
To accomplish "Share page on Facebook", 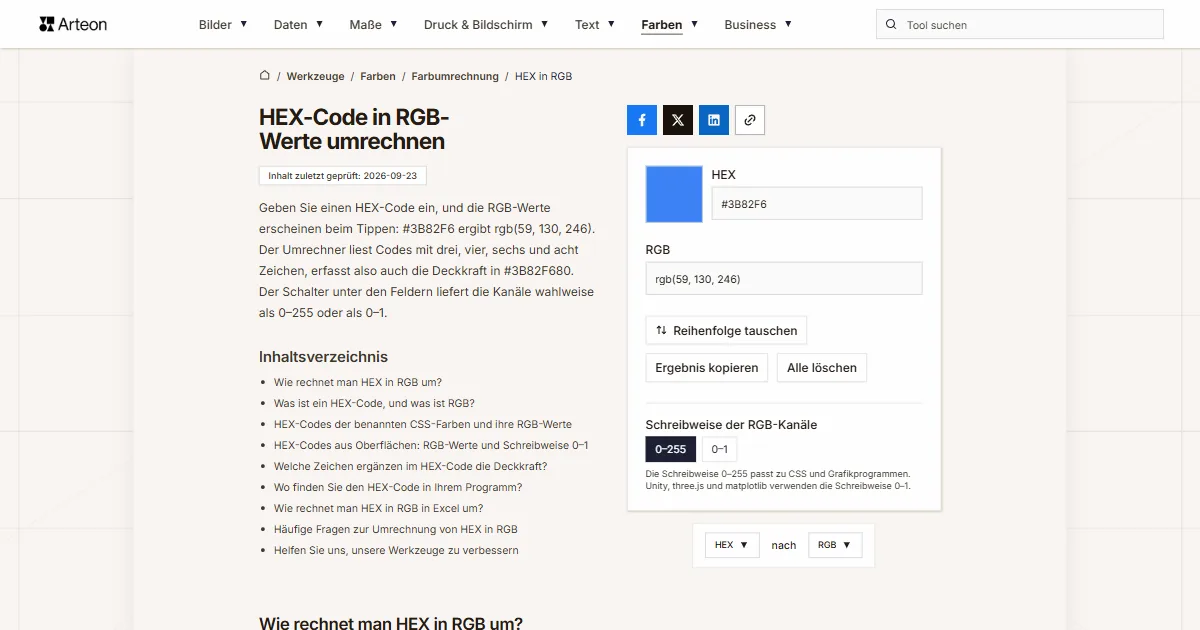I will tap(642, 120).
